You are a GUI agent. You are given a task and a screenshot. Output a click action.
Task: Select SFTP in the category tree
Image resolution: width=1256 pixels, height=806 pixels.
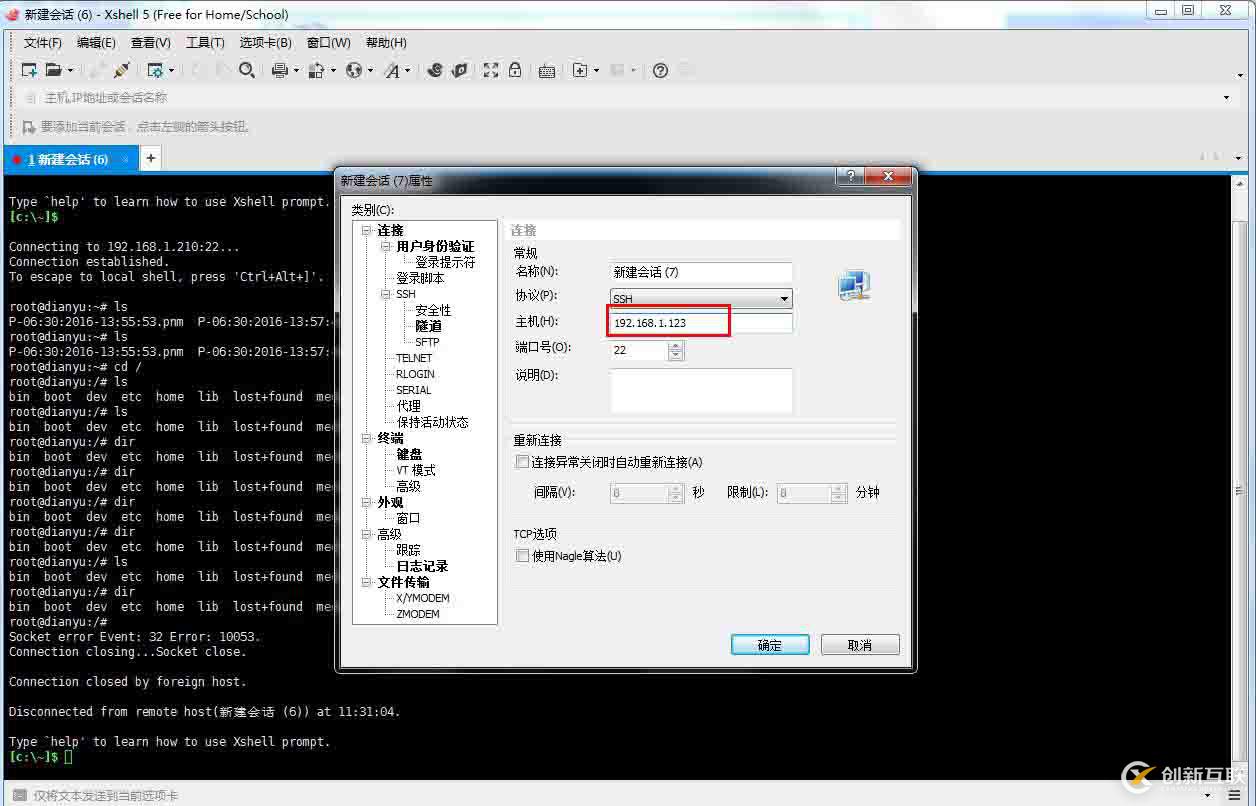[427, 342]
